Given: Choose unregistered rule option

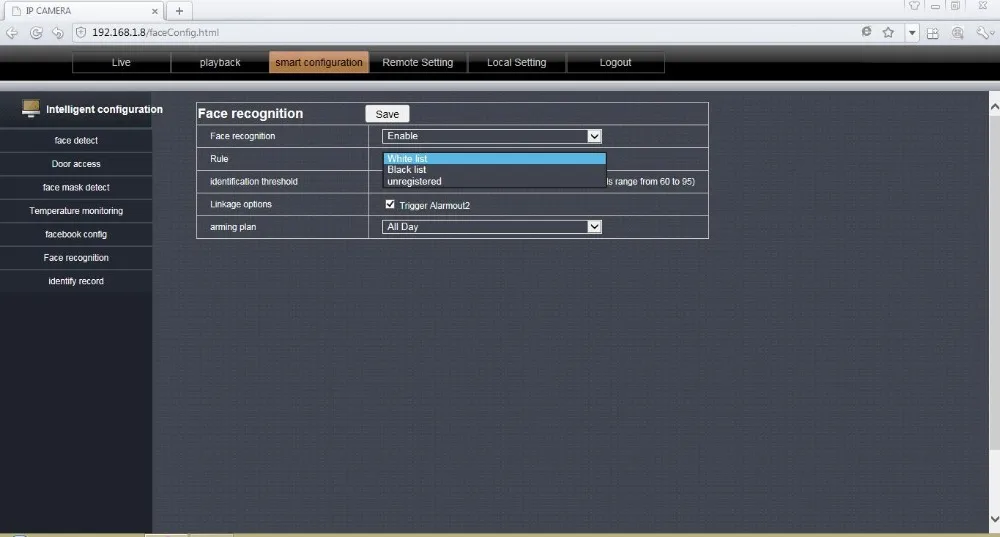Looking at the screenshot, I should click(494, 181).
